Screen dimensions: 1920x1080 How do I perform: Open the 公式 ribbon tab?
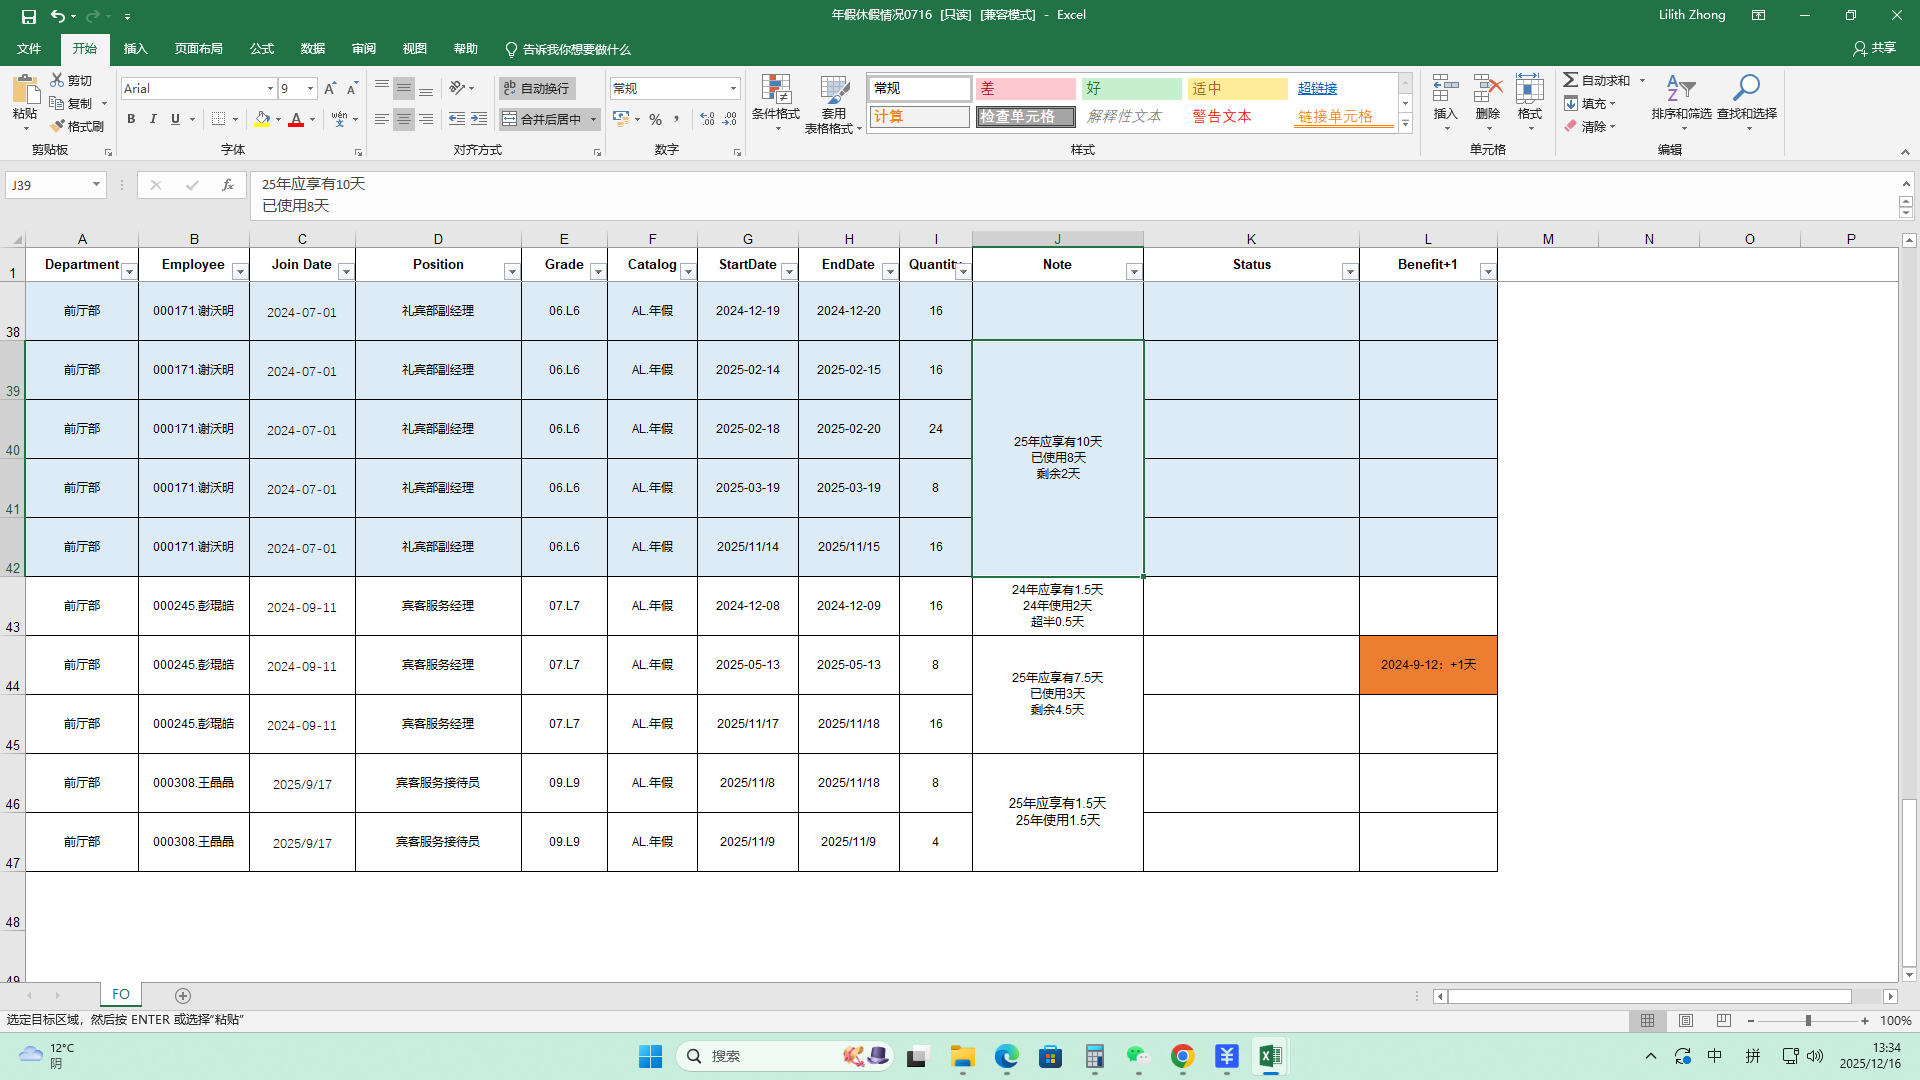[x=262, y=49]
